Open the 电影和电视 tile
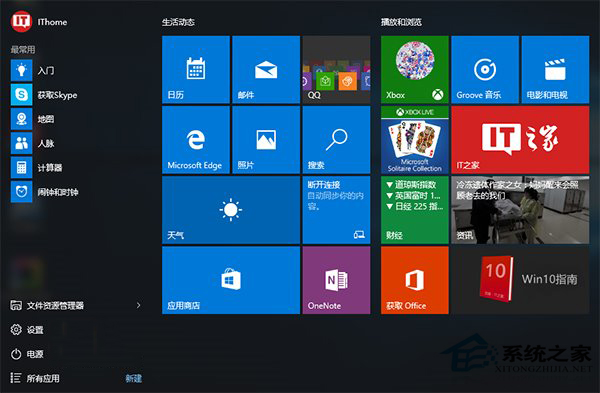Screen dimensions: 600x393 coord(555,70)
